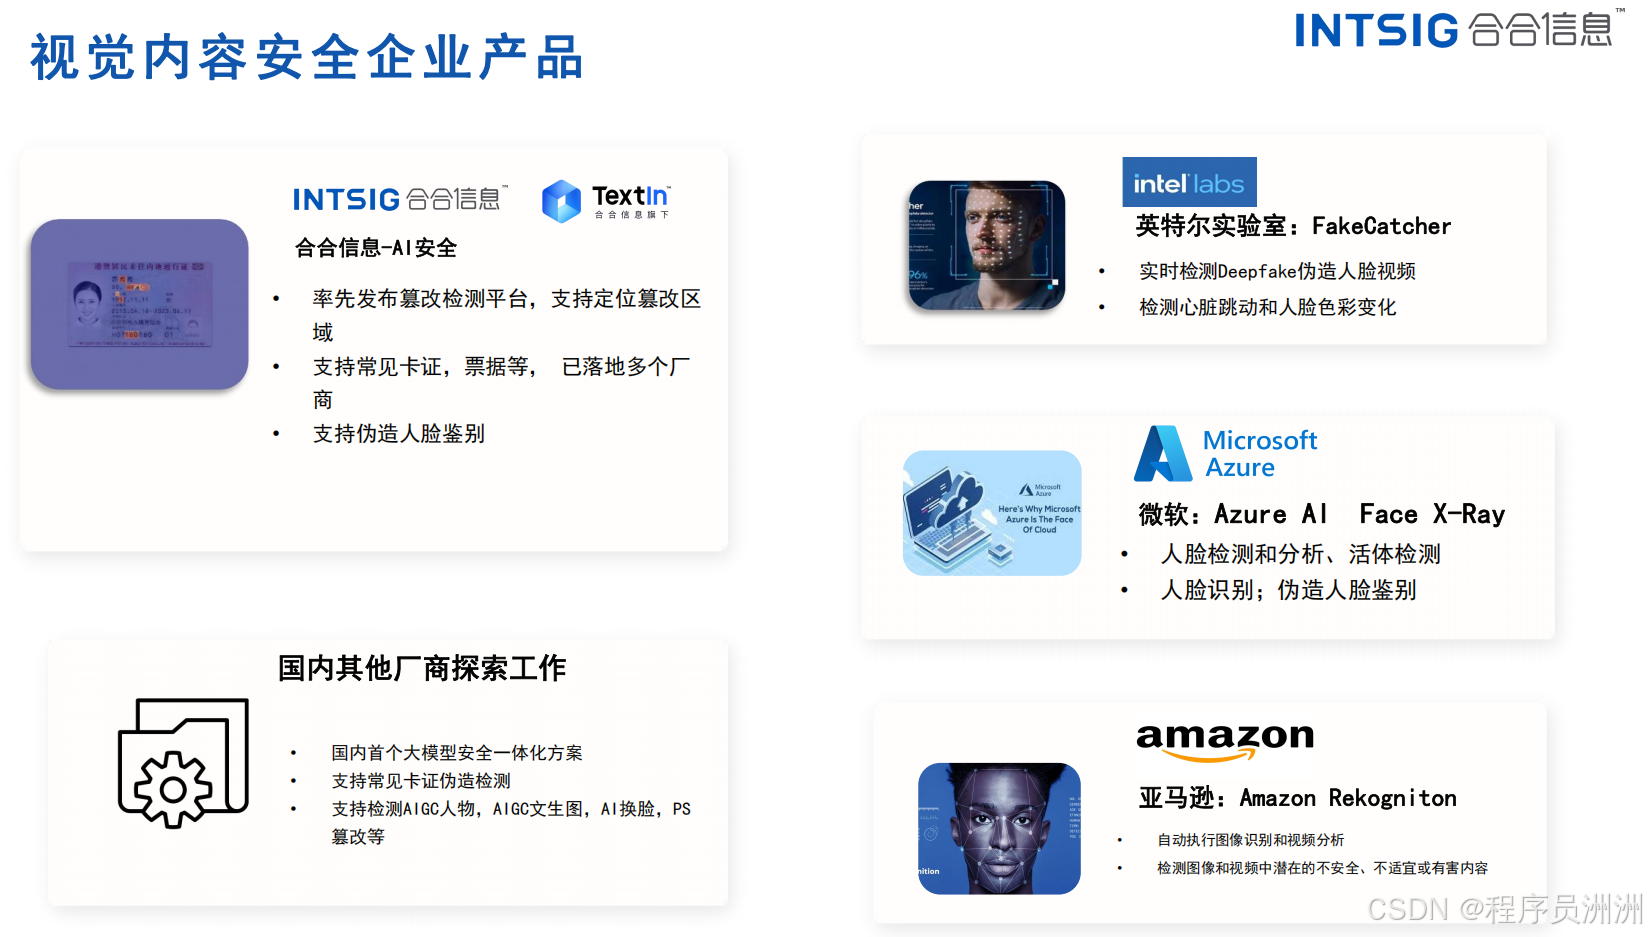Click the heading 国内其他厂商探索工作

point(422,668)
